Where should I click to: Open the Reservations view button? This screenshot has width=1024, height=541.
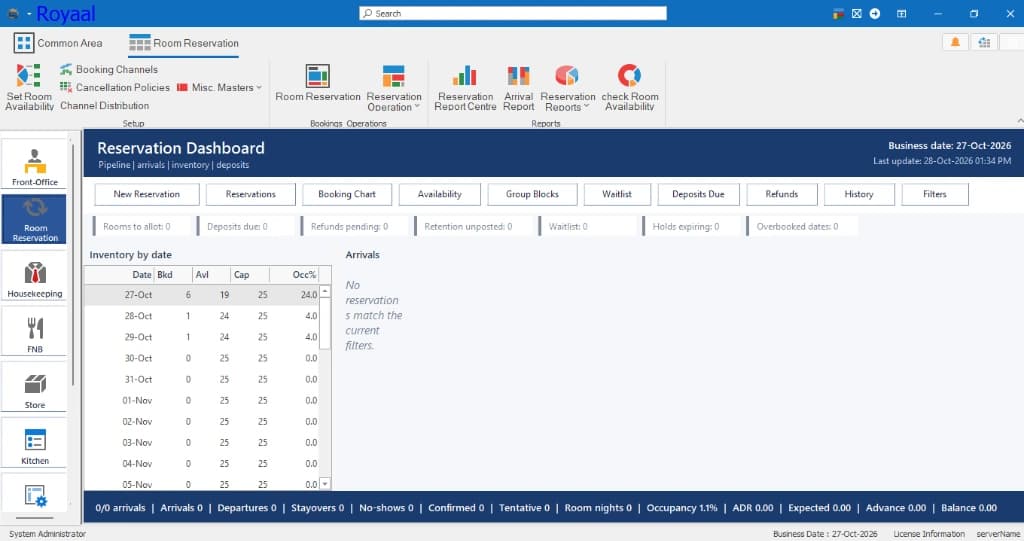click(251, 194)
